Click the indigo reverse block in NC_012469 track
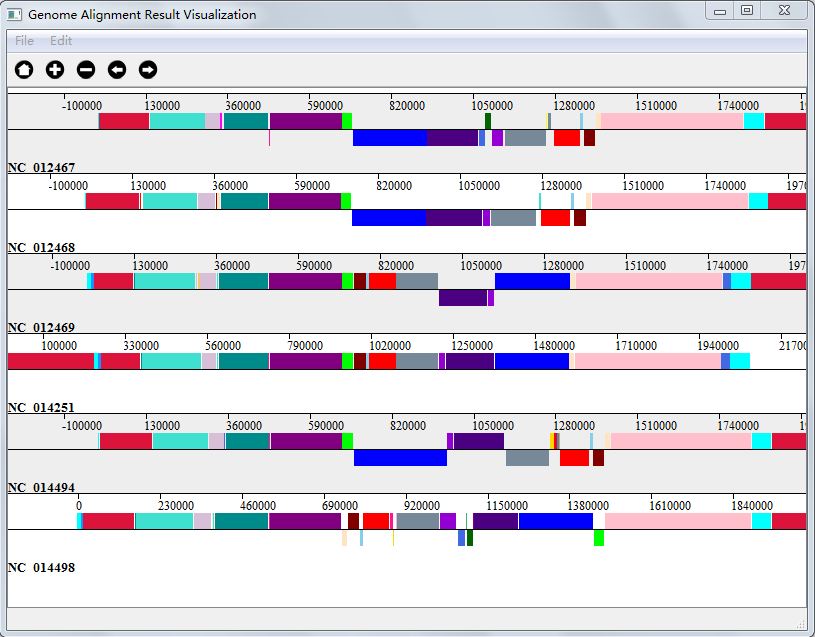 coord(463,298)
